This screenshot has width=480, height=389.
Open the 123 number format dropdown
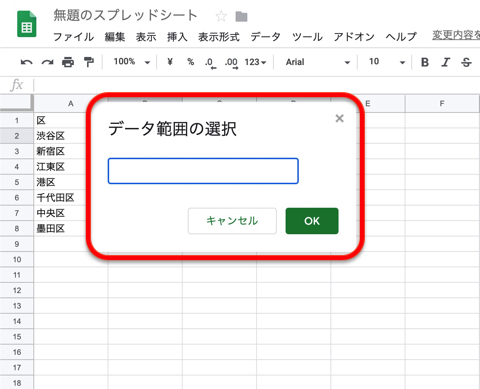(255, 62)
